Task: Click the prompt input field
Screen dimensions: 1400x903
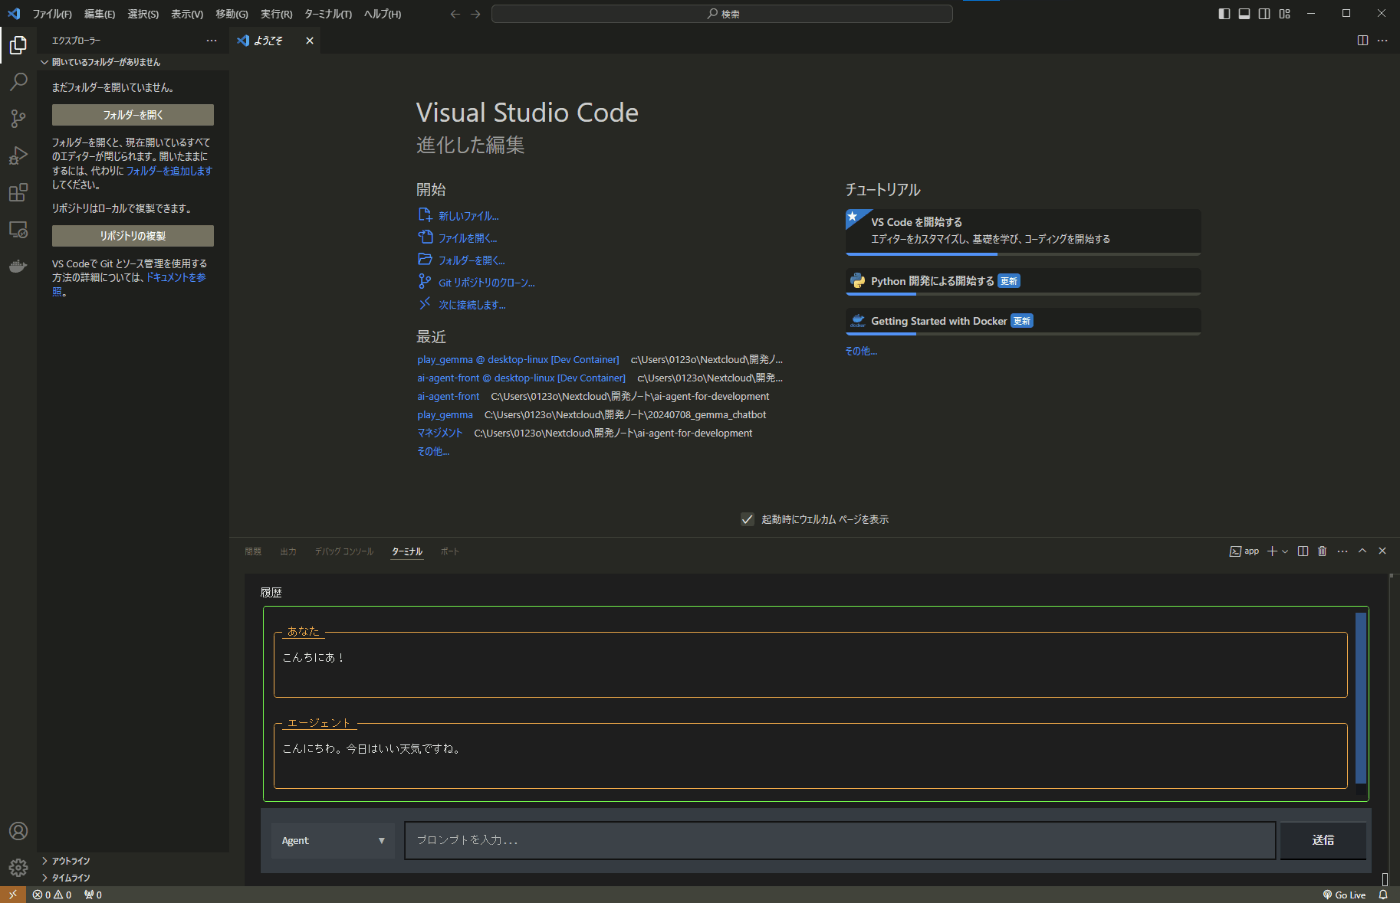Action: tap(840, 841)
